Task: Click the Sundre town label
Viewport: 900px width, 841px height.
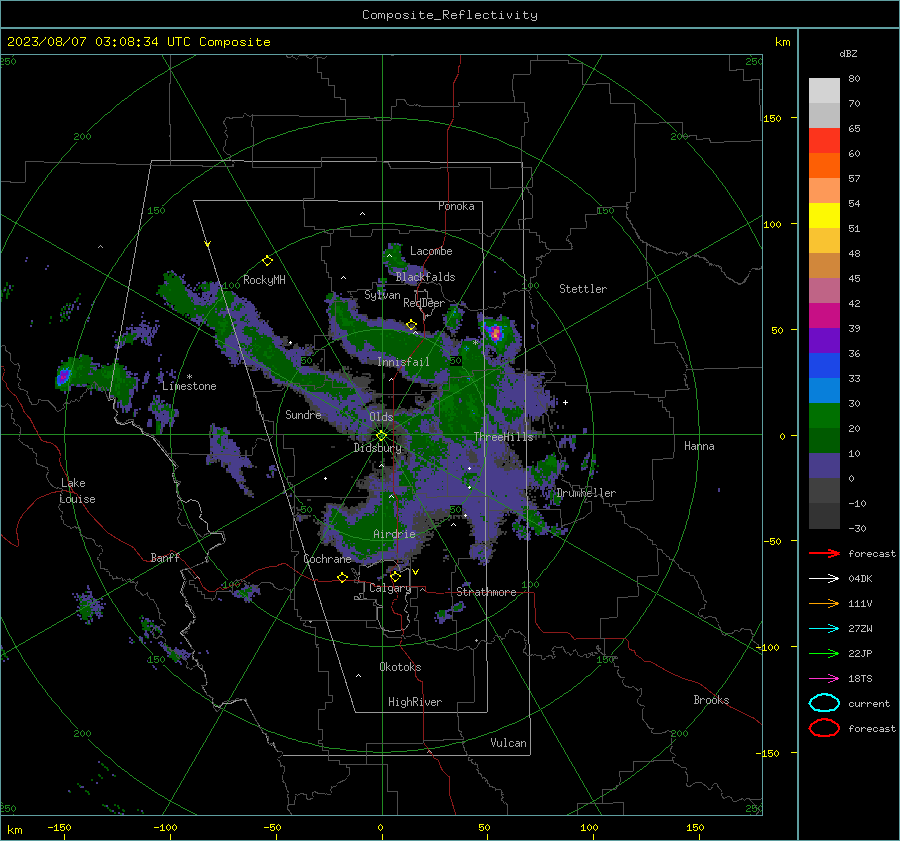Action: [x=303, y=414]
